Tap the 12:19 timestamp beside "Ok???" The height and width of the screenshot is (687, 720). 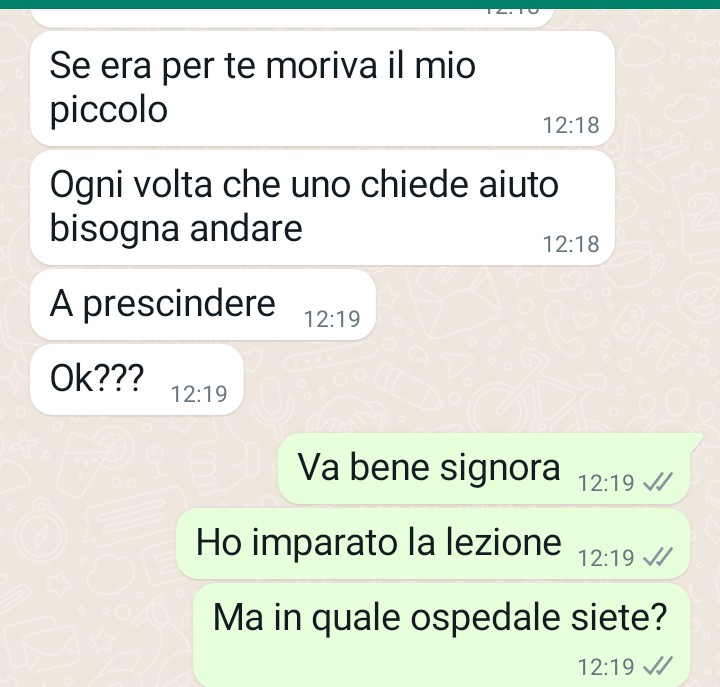(x=199, y=394)
